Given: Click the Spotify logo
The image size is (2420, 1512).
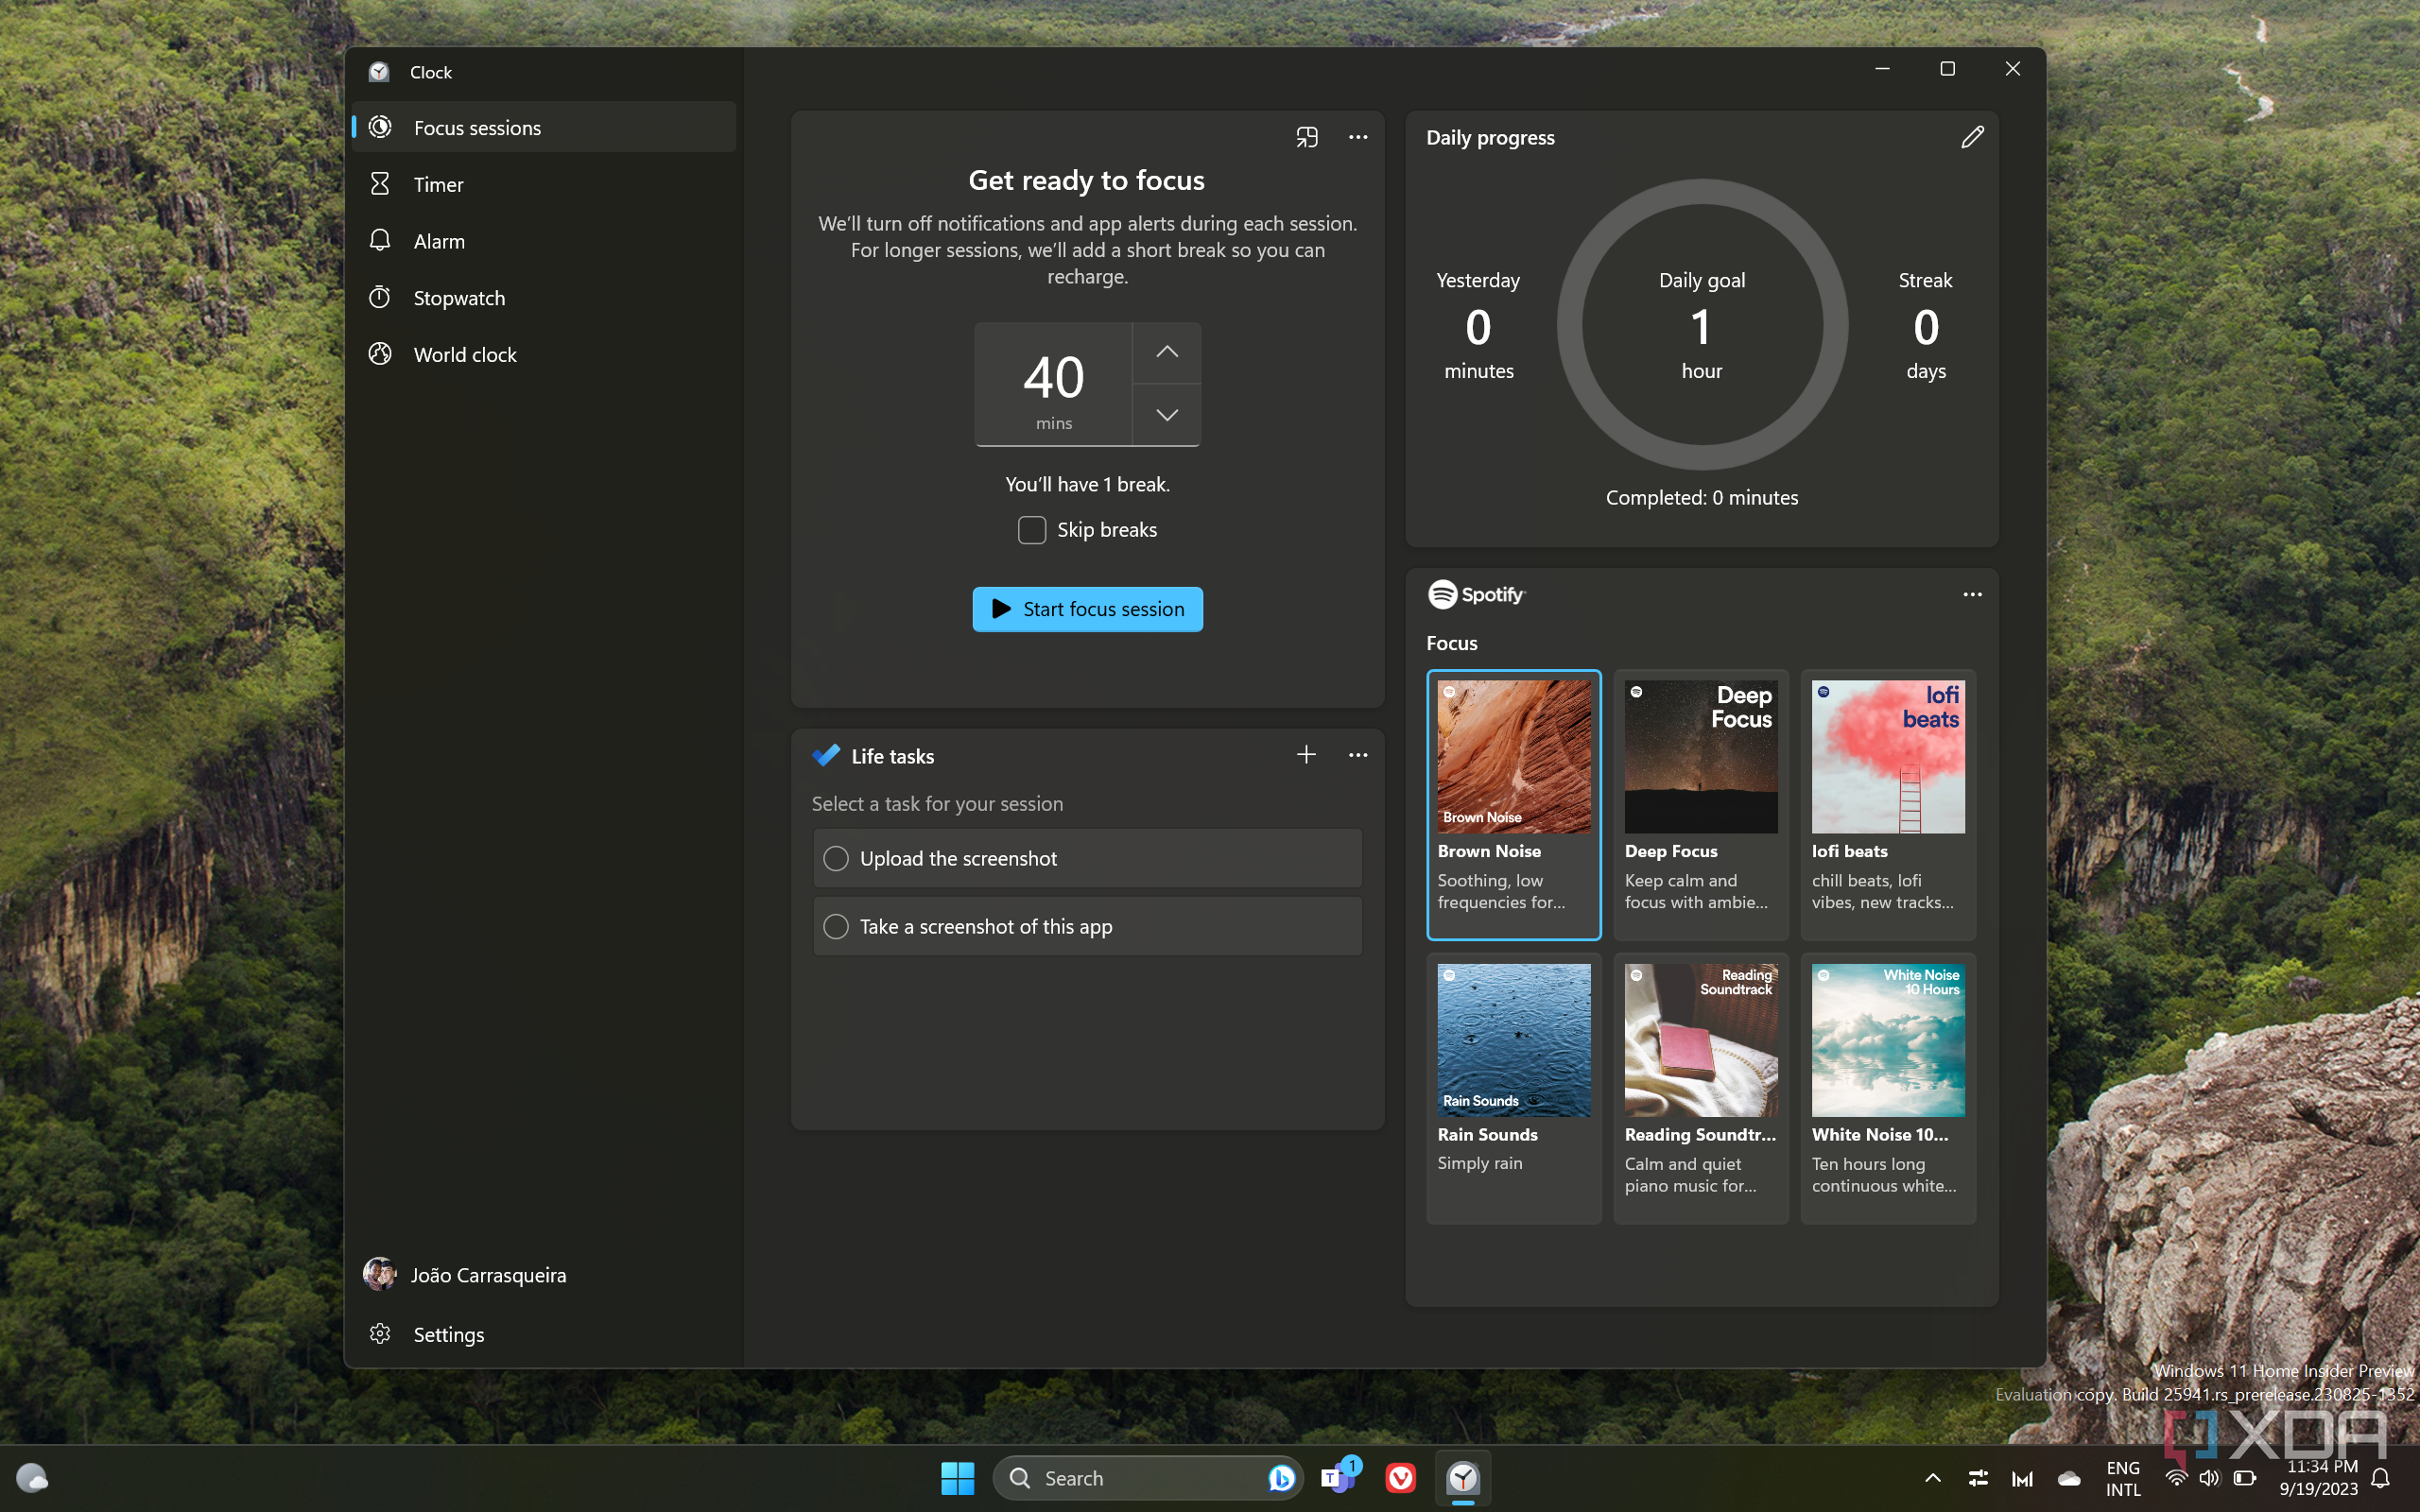Looking at the screenshot, I should point(1476,594).
